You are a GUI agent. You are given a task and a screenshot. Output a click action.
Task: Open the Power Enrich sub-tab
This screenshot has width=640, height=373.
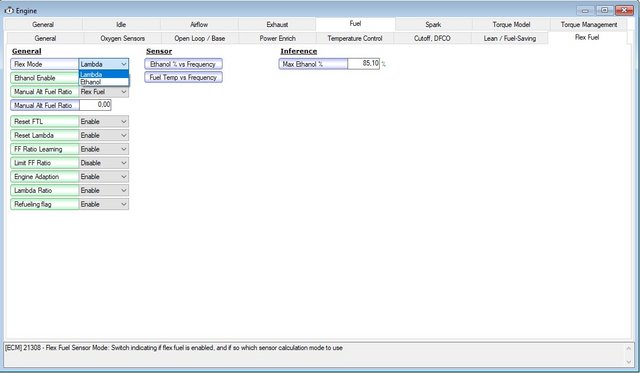coord(278,38)
